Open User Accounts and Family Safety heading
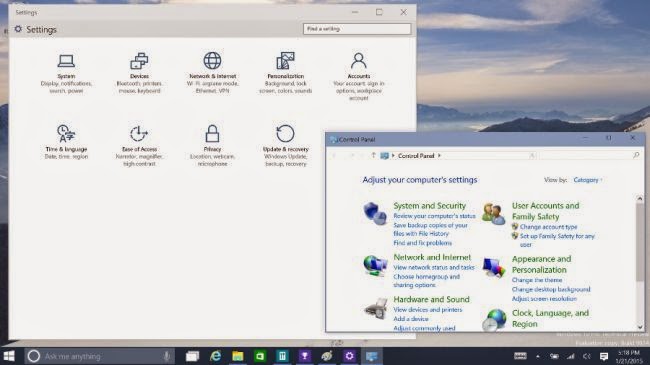 546,211
